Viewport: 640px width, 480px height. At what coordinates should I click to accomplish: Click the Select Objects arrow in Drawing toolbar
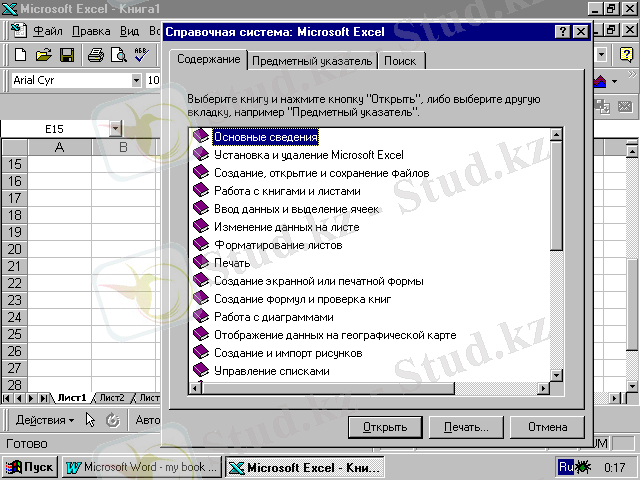point(90,420)
